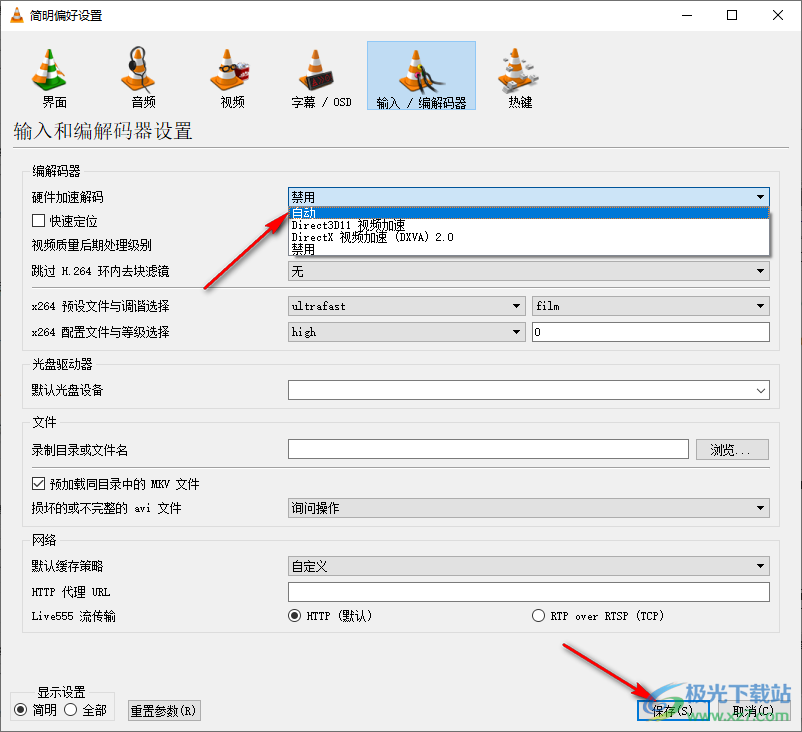Open the x264 tuning film dropdown

point(651,306)
